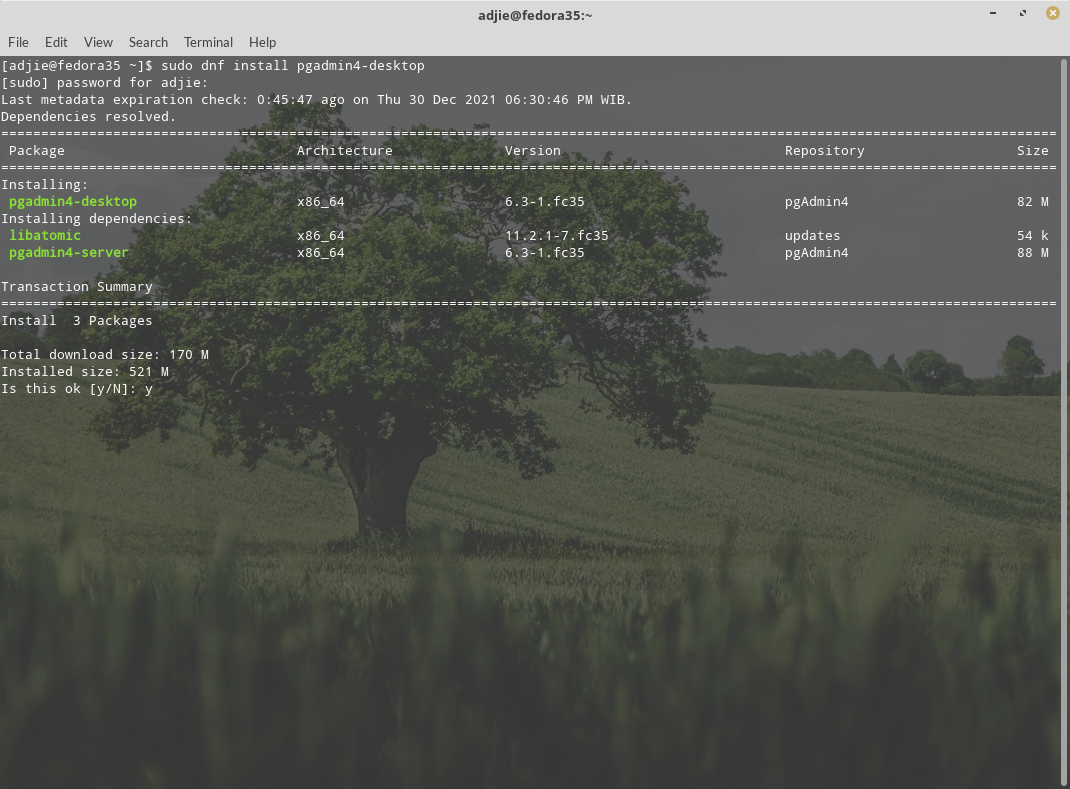Open the Edit menu

coord(56,42)
